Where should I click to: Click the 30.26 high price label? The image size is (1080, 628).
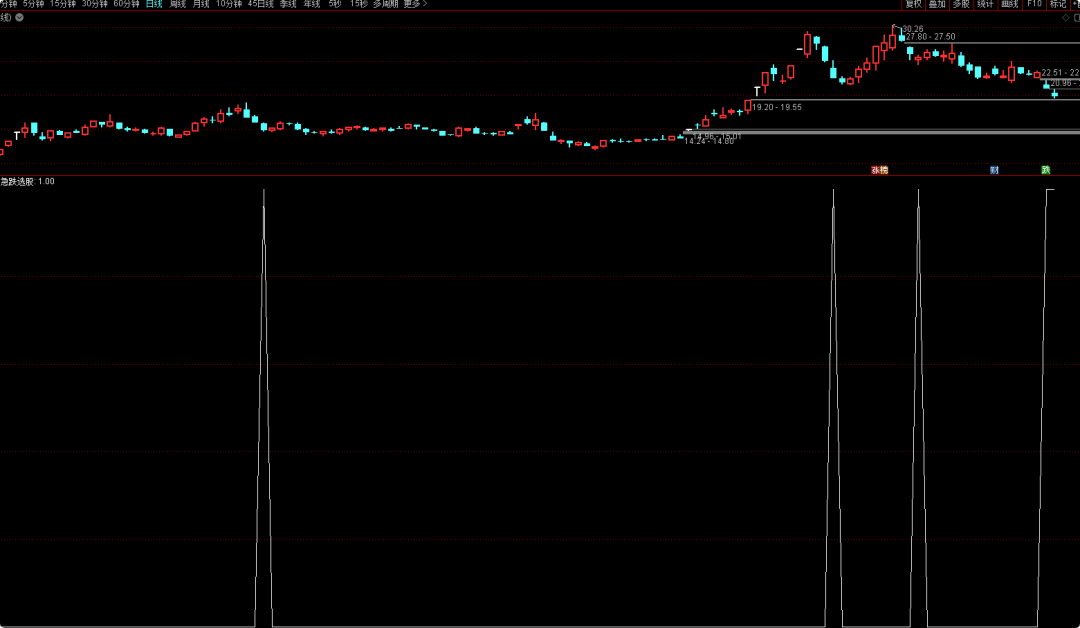click(913, 30)
